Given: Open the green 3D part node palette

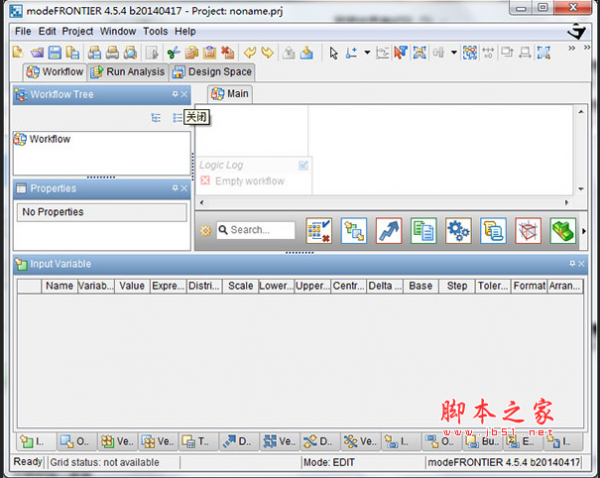Looking at the screenshot, I should click(x=563, y=231).
